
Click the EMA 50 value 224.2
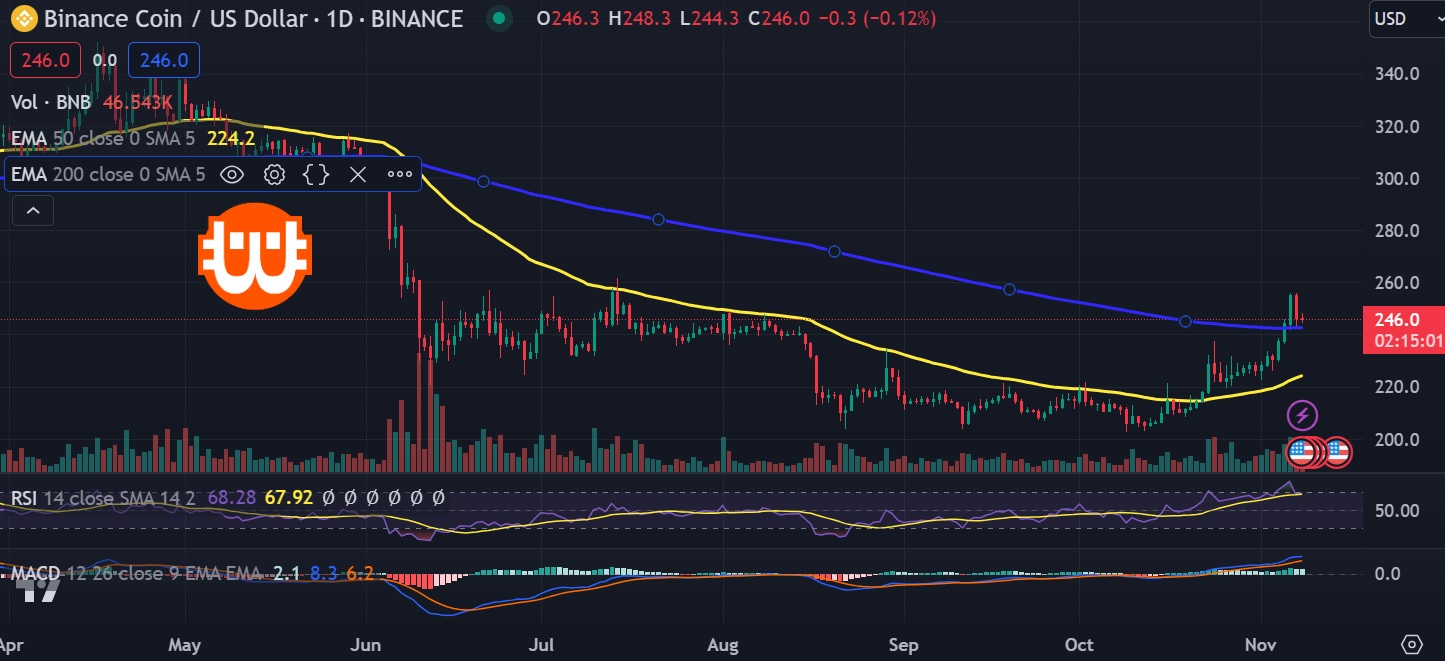tap(229, 138)
